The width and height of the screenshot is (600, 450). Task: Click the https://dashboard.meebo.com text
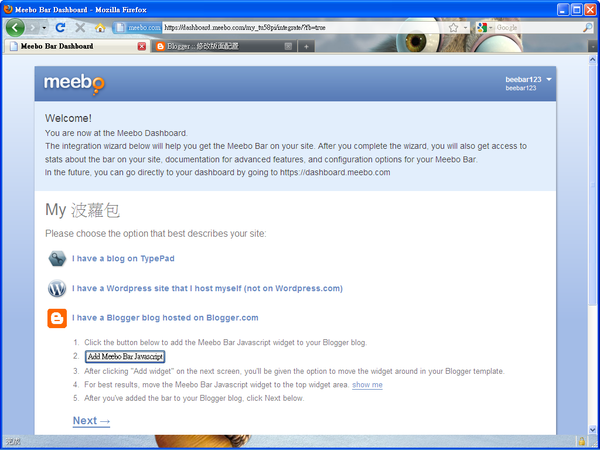point(335,173)
